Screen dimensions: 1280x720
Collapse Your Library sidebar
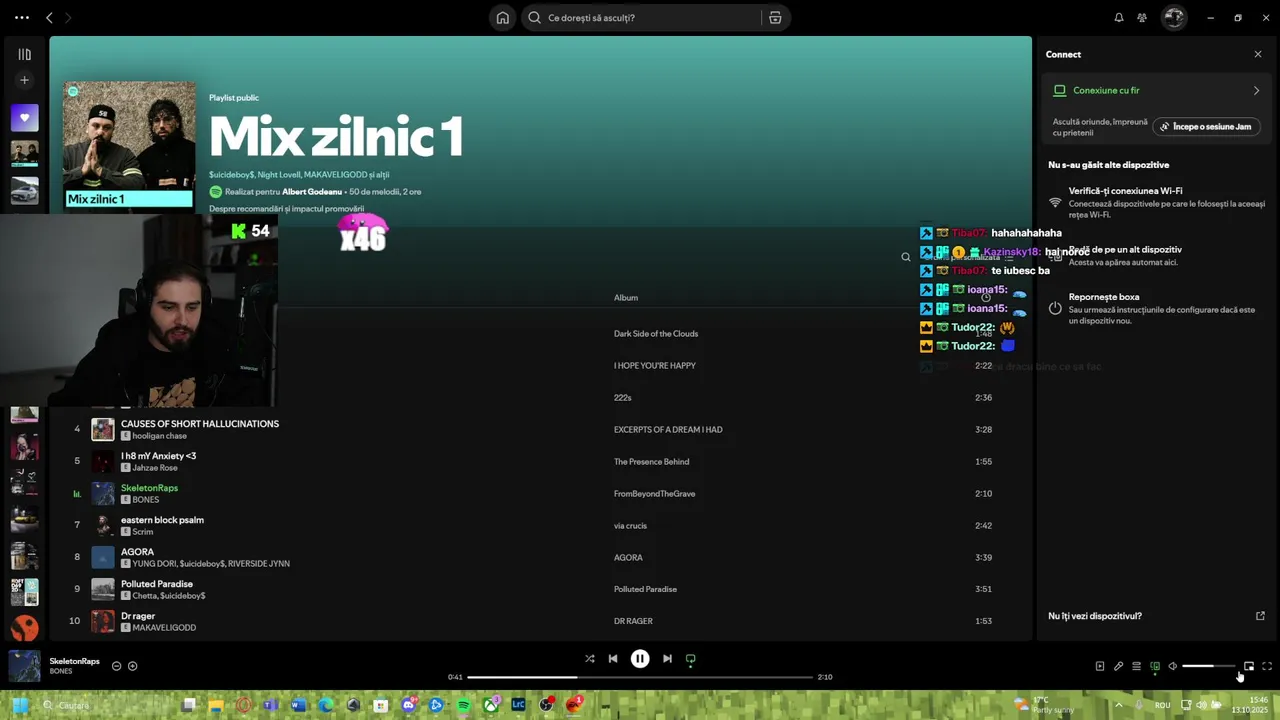coord(25,55)
